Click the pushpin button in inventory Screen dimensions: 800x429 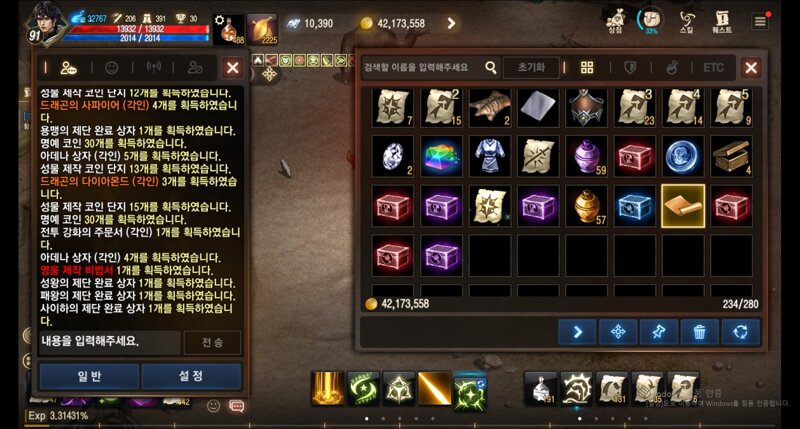point(659,332)
